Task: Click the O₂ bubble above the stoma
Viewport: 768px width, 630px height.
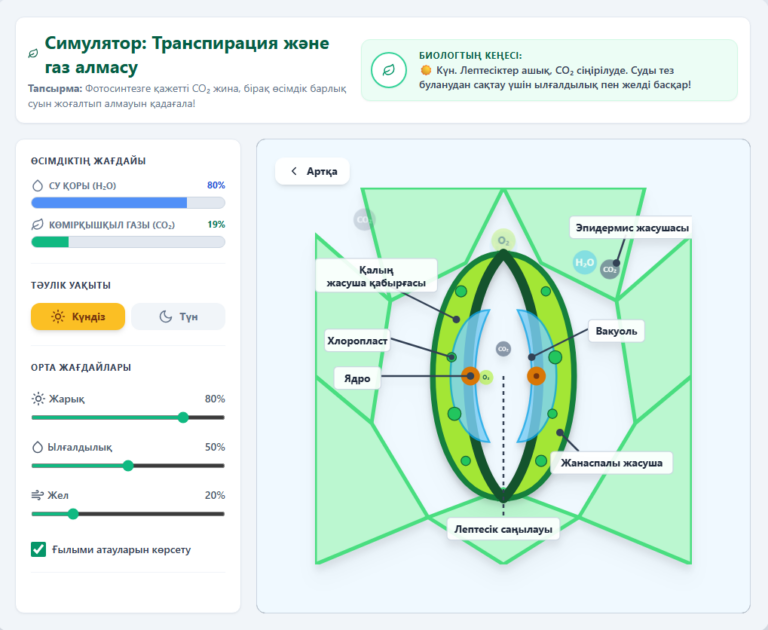Action: point(504,241)
